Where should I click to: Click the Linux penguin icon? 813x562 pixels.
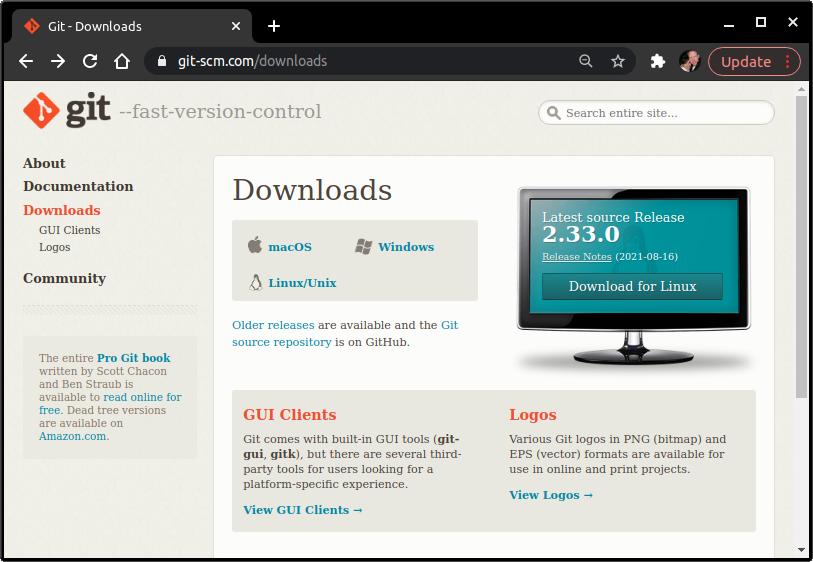tap(256, 283)
